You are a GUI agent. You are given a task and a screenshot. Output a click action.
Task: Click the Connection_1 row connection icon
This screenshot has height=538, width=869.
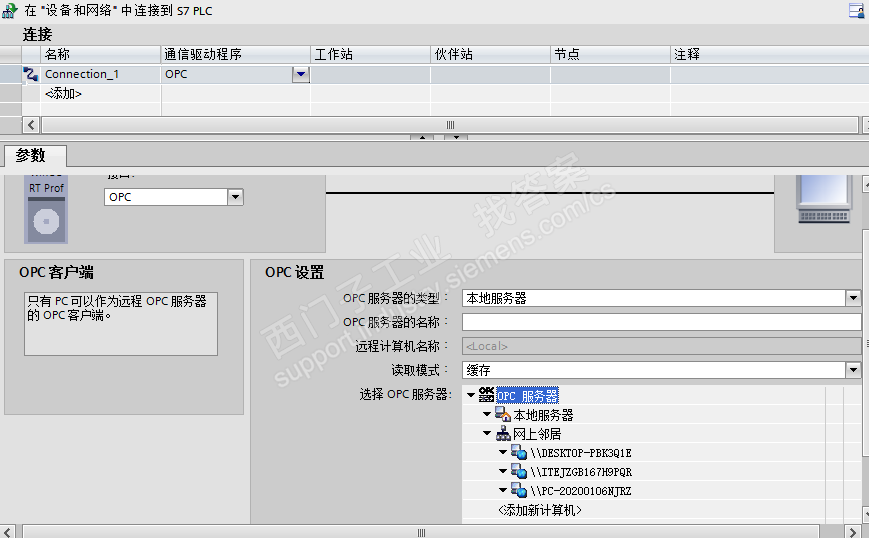click(x=30, y=74)
